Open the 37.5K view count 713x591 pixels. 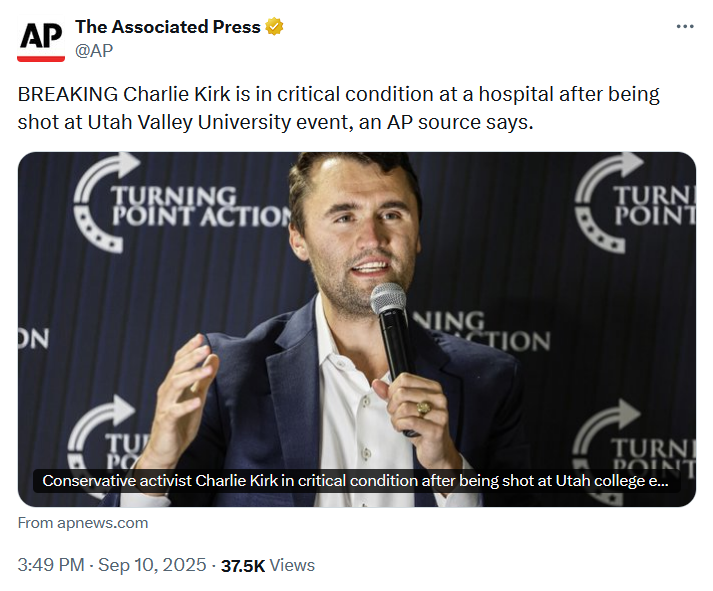click(x=243, y=565)
